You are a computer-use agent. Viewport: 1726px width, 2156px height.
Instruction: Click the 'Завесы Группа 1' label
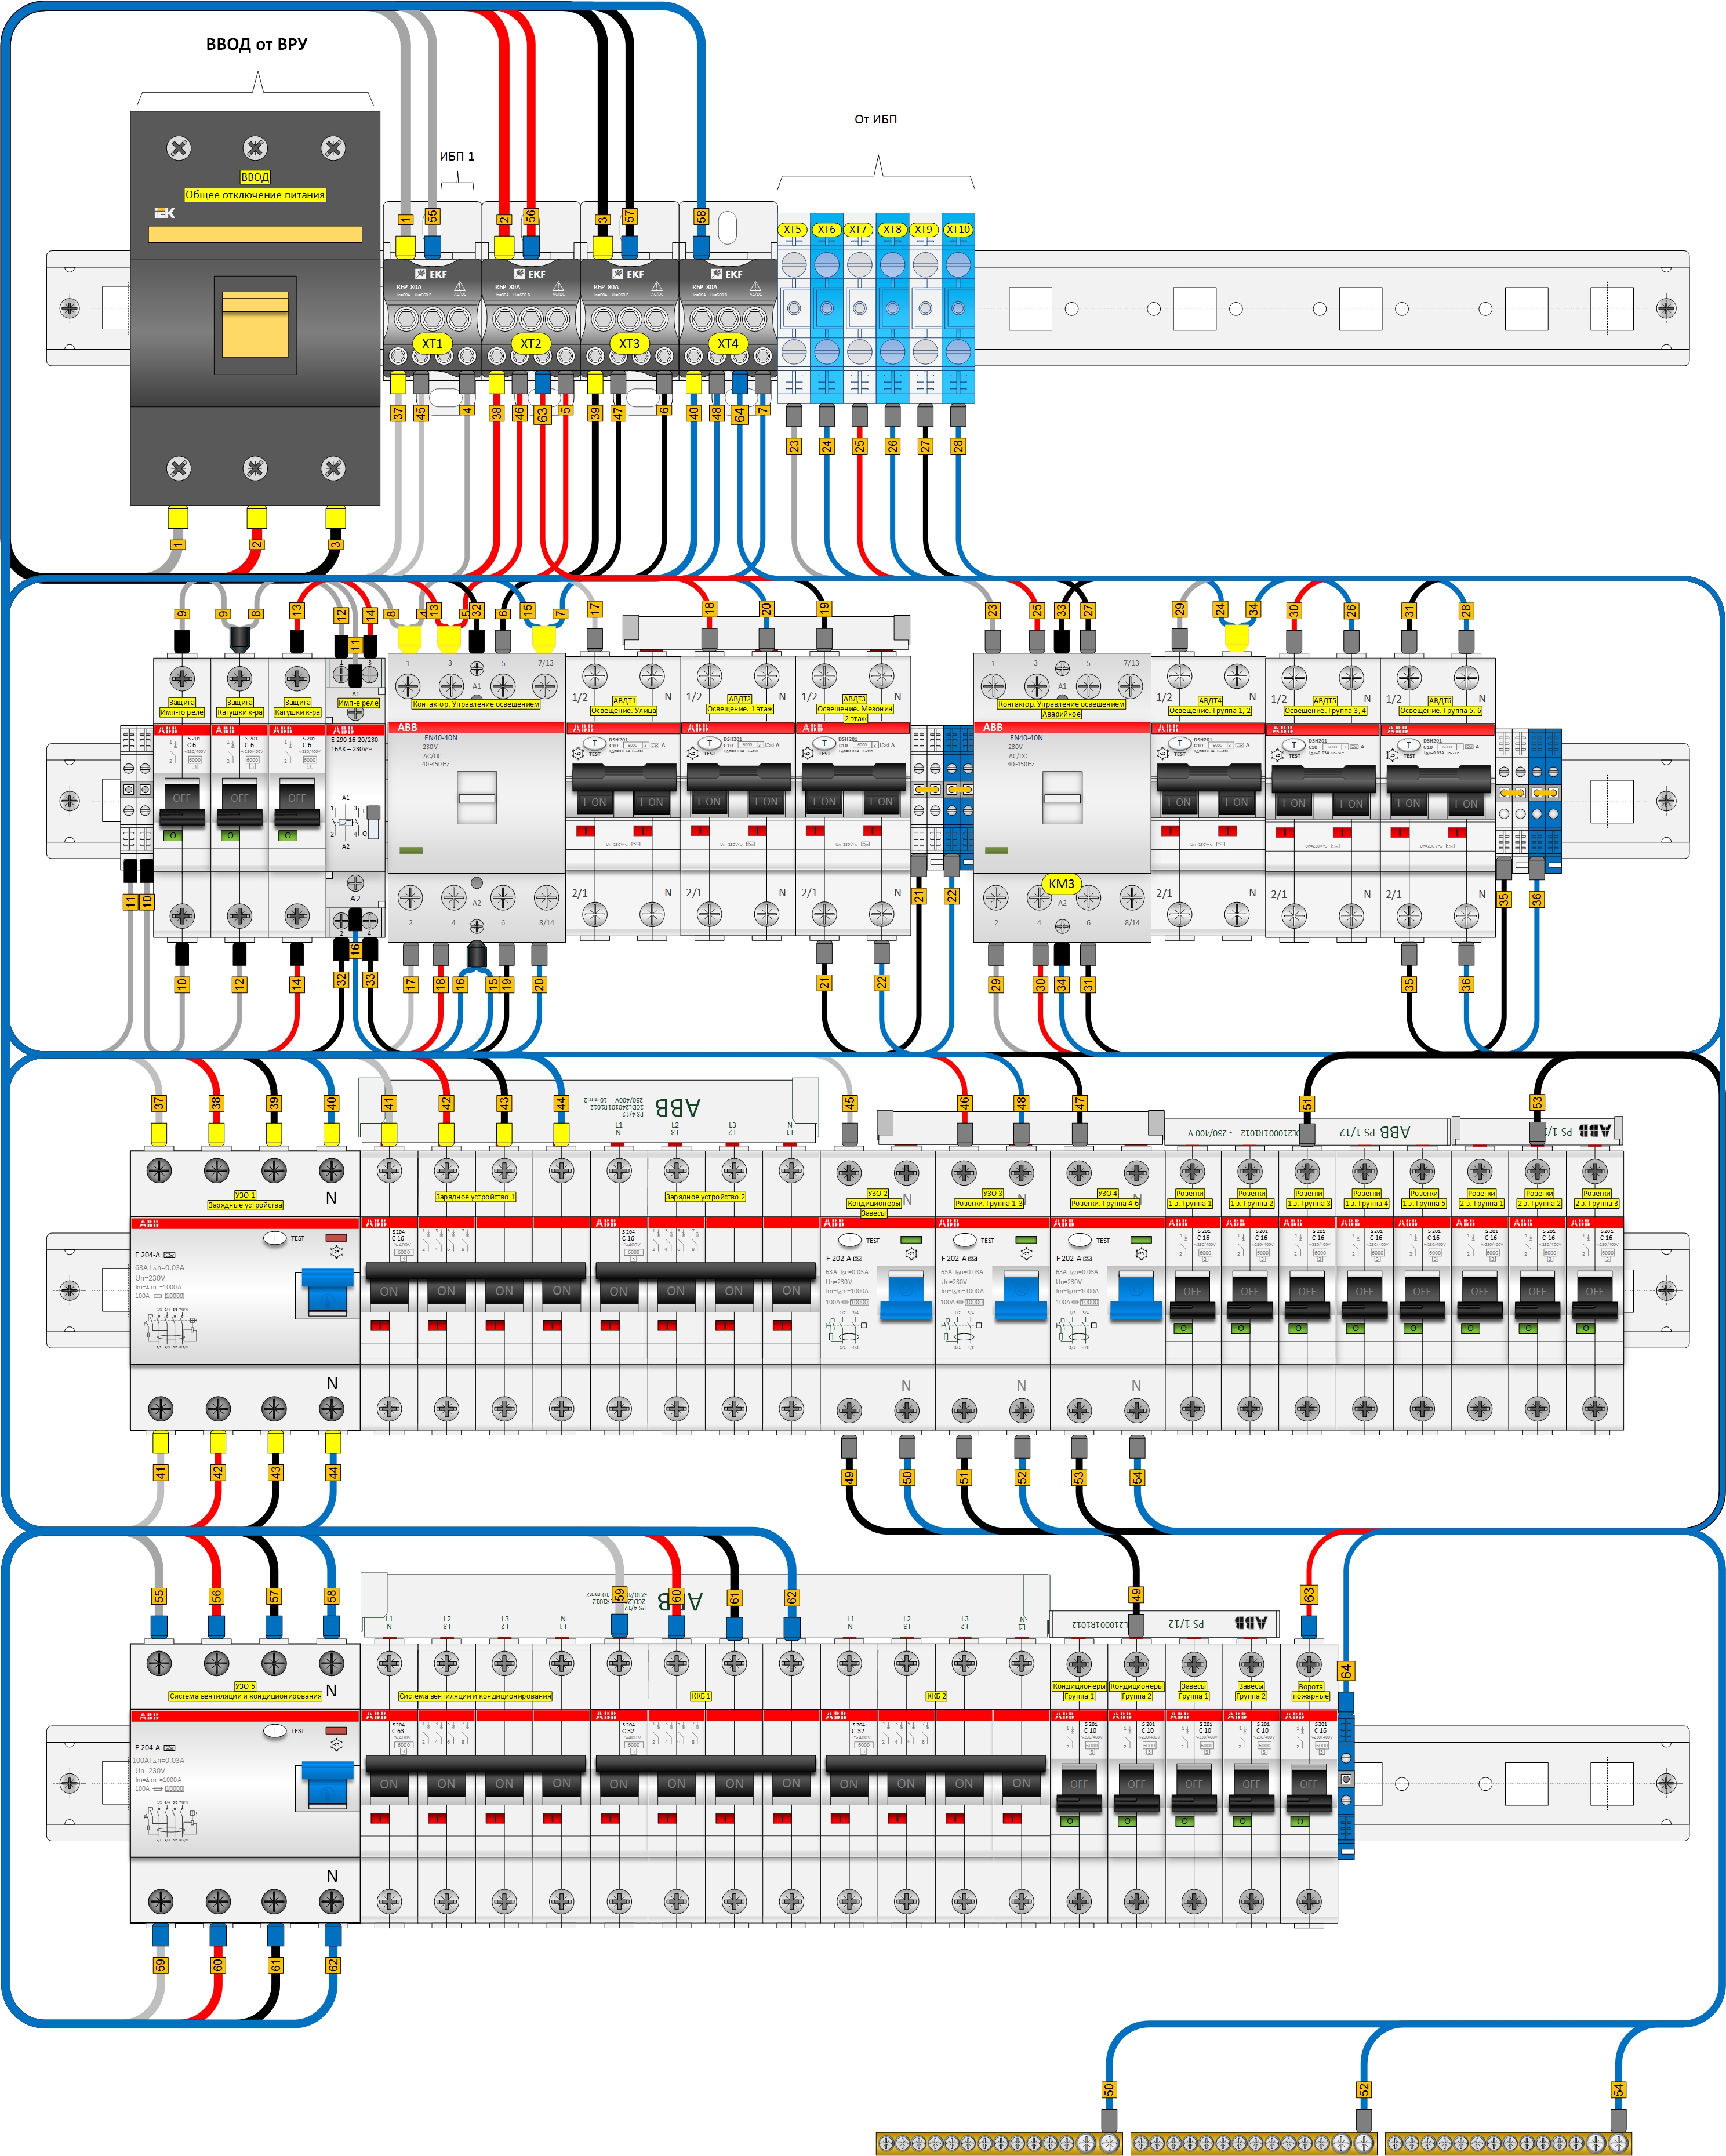coord(1193,1691)
